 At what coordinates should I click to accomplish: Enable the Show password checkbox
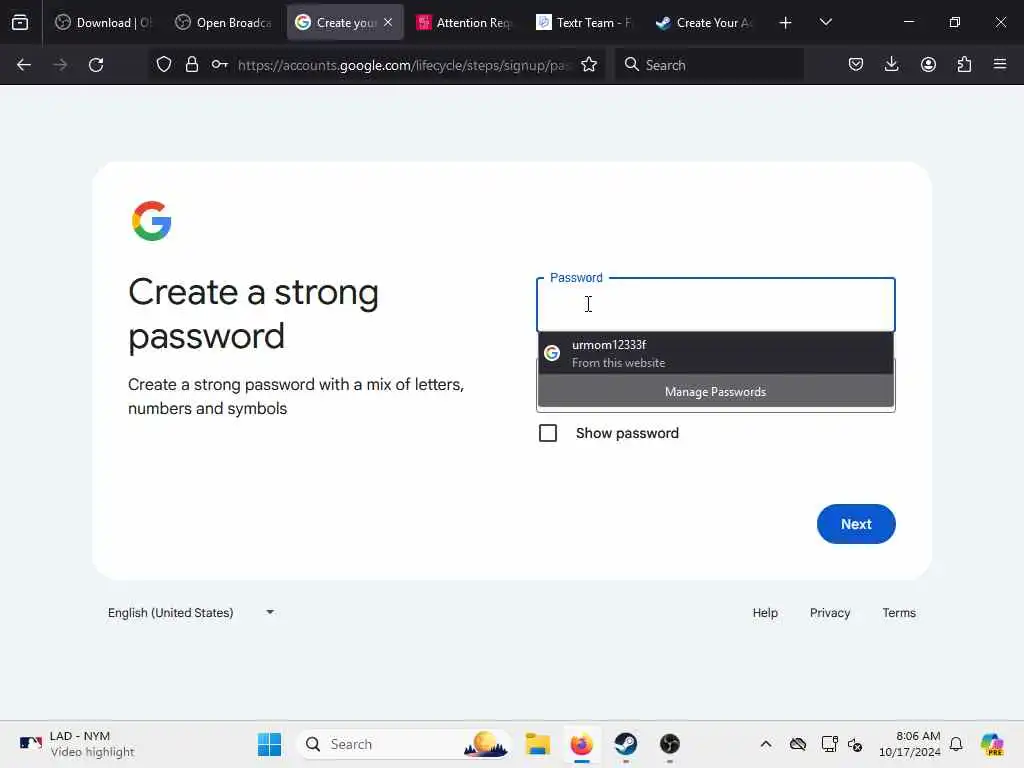point(548,433)
